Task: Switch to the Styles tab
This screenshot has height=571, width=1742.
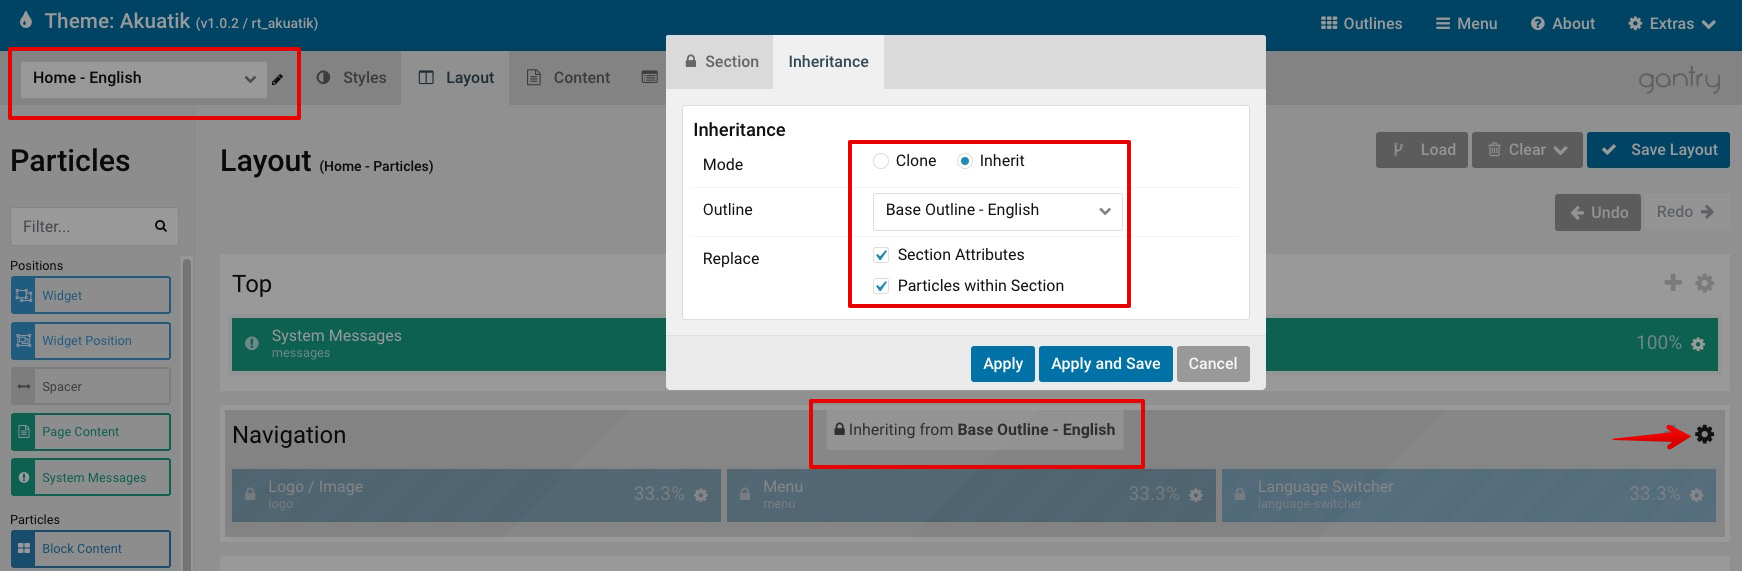Action: (x=351, y=78)
